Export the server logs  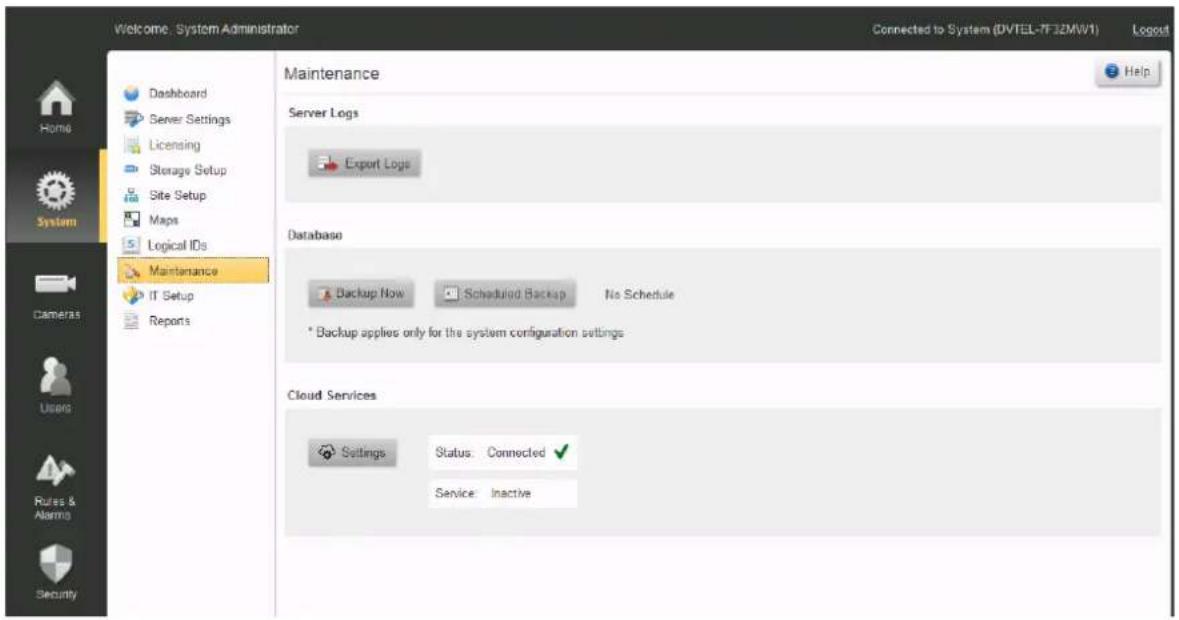(x=364, y=163)
